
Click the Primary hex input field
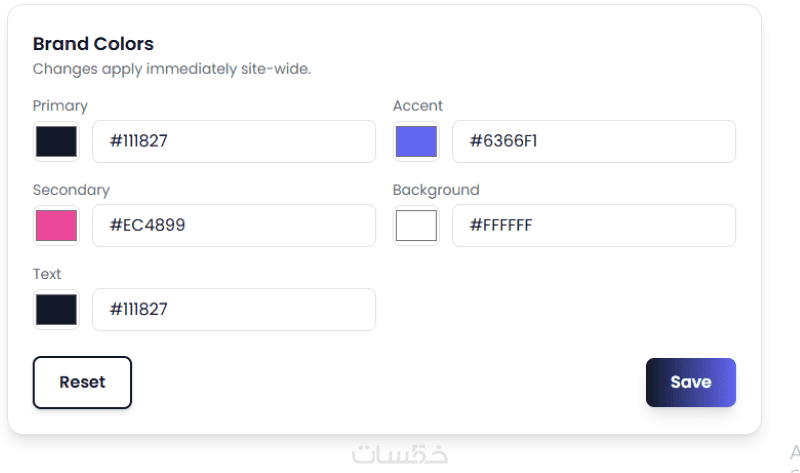click(234, 142)
